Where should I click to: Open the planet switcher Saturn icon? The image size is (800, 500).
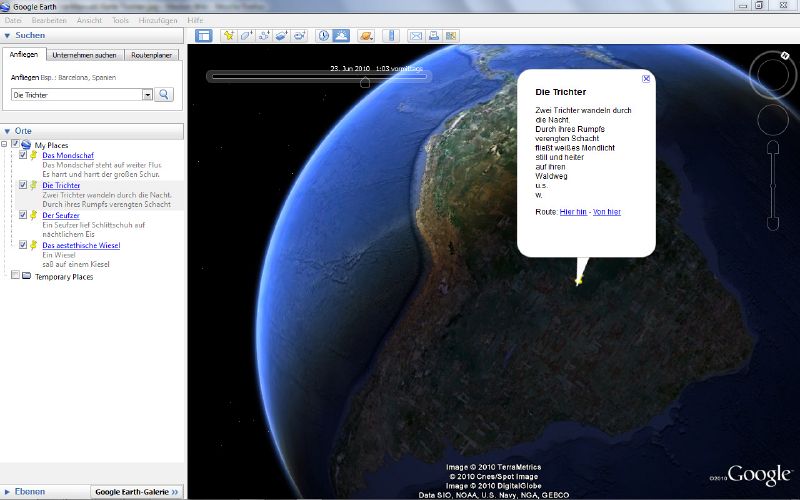pos(366,35)
